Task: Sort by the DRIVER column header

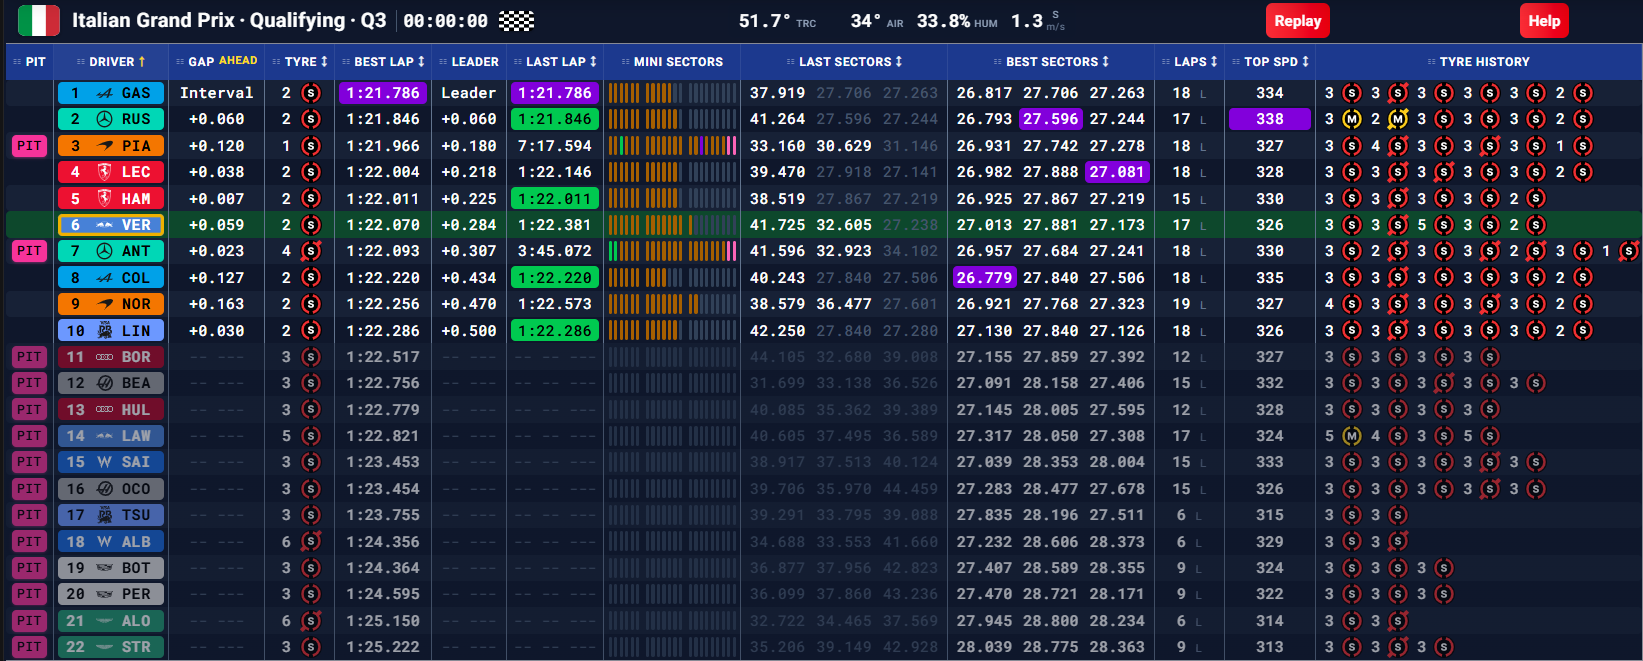Action: pos(111,62)
